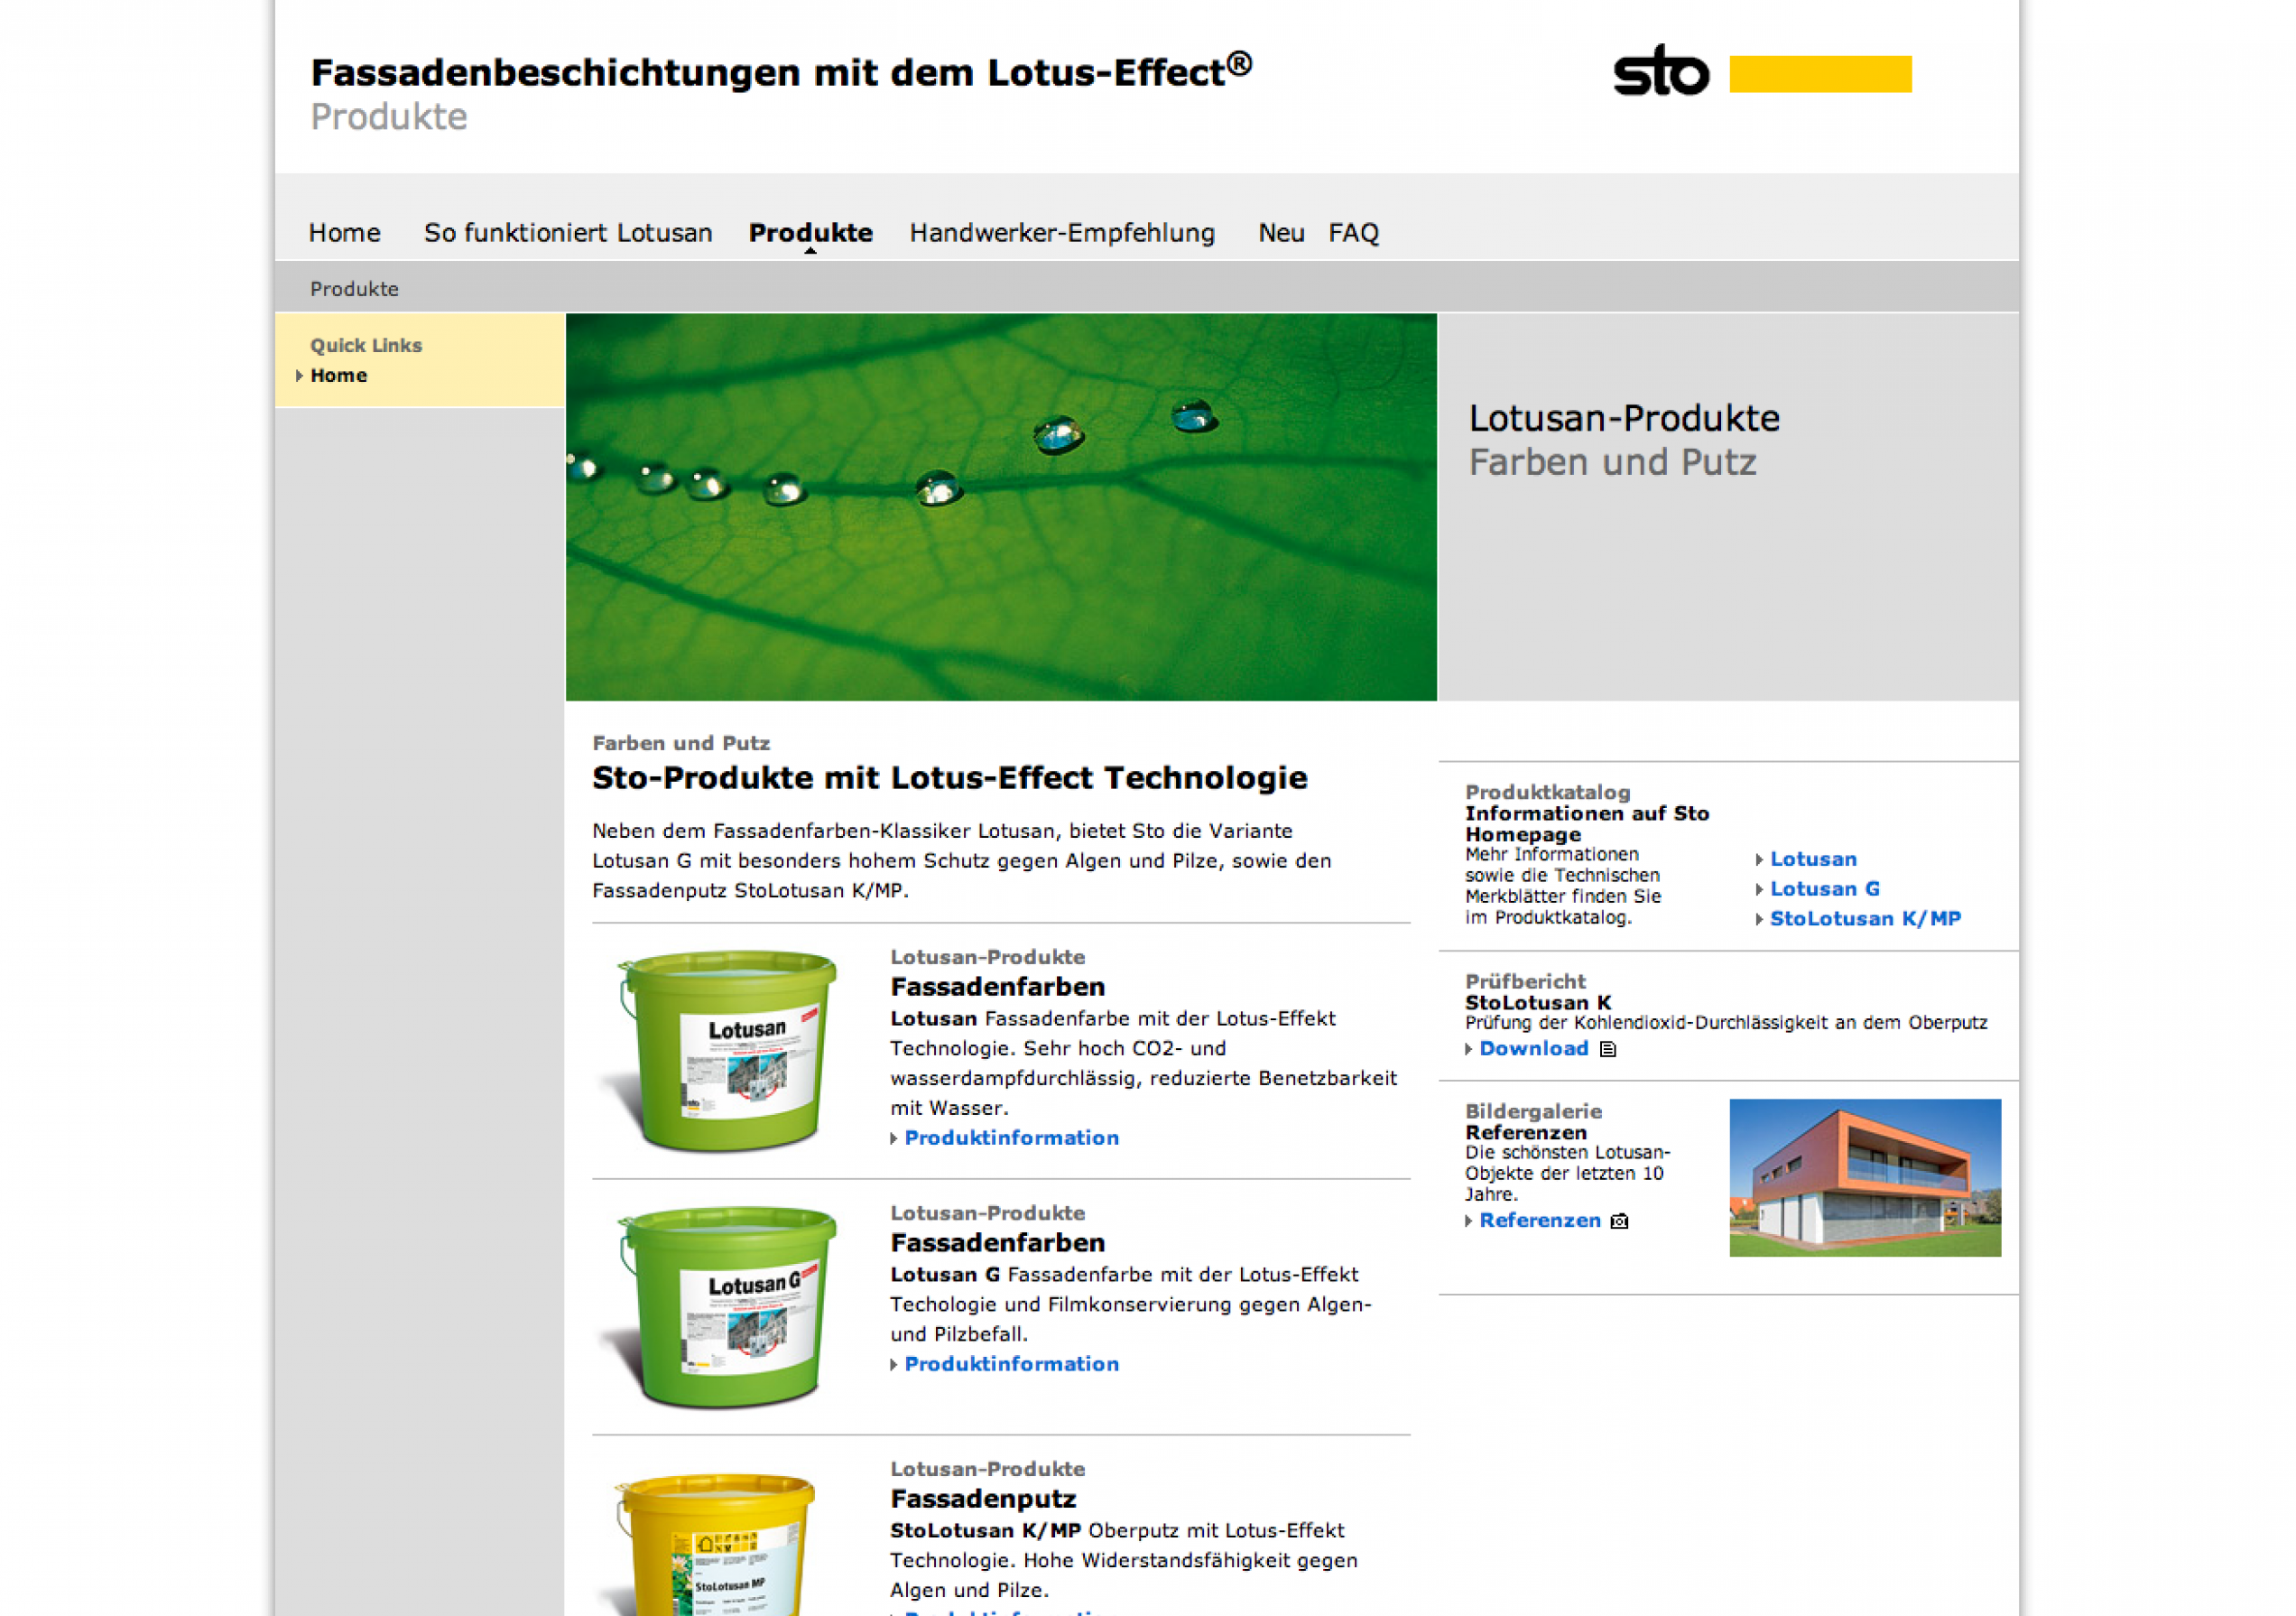Click the yellow bar next to logo
The height and width of the screenshot is (1616, 2296).
click(x=1820, y=74)
